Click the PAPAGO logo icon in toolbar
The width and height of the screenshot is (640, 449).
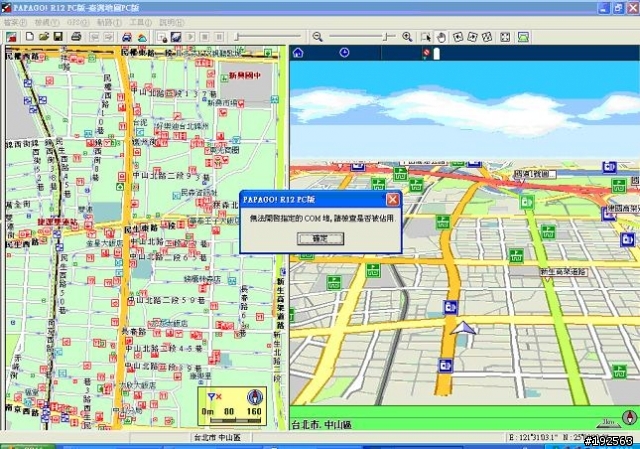pyautogui.click(x=11, y=37)
